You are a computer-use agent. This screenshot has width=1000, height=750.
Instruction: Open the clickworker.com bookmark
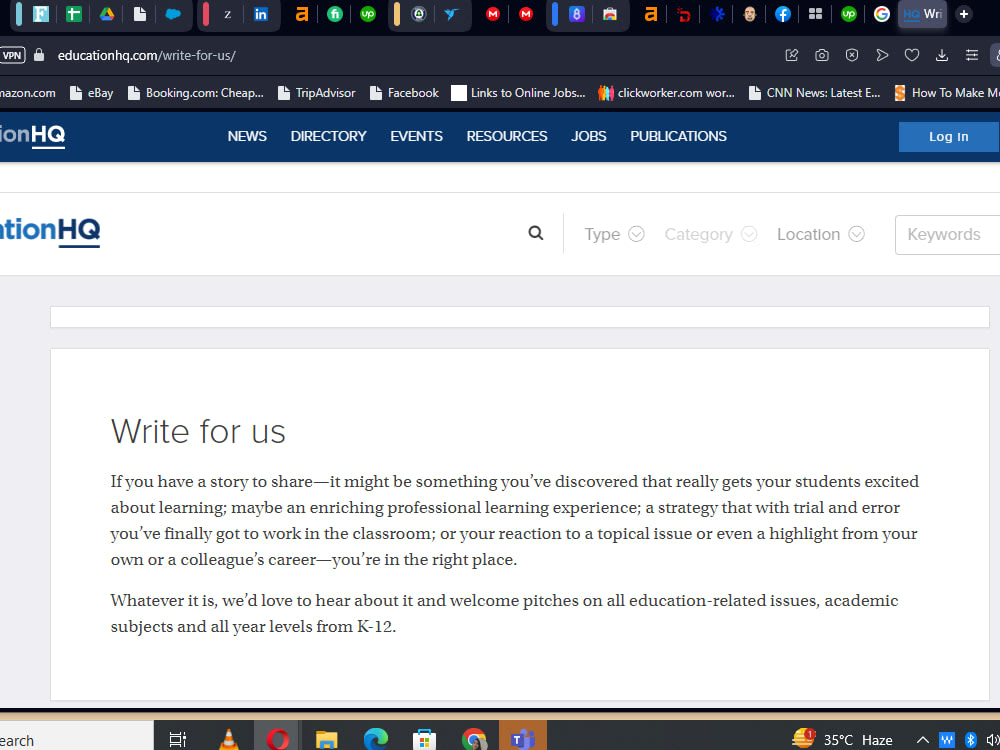point(666,93)
